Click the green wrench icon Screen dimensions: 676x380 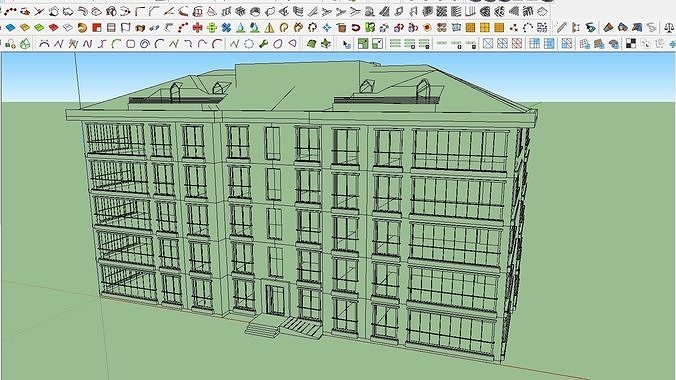[263, 44]
